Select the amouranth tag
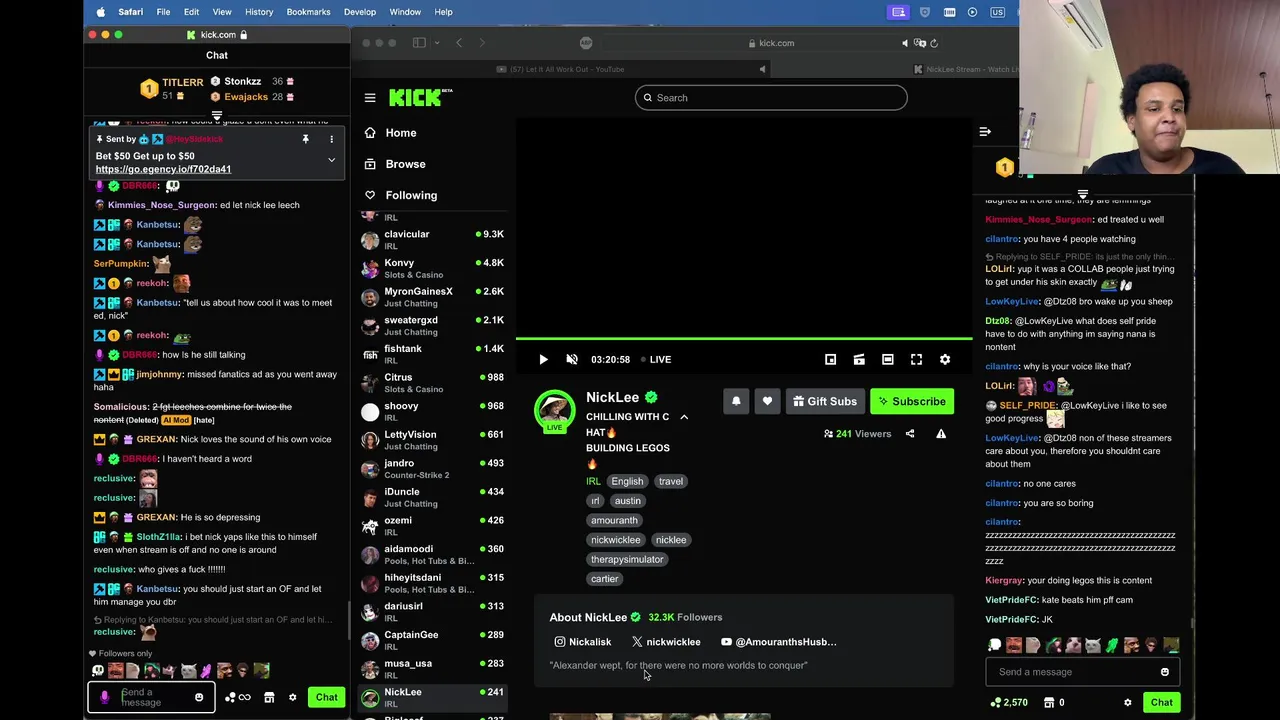The height and width of the screenshot is (720, 1280). point(614,520)
